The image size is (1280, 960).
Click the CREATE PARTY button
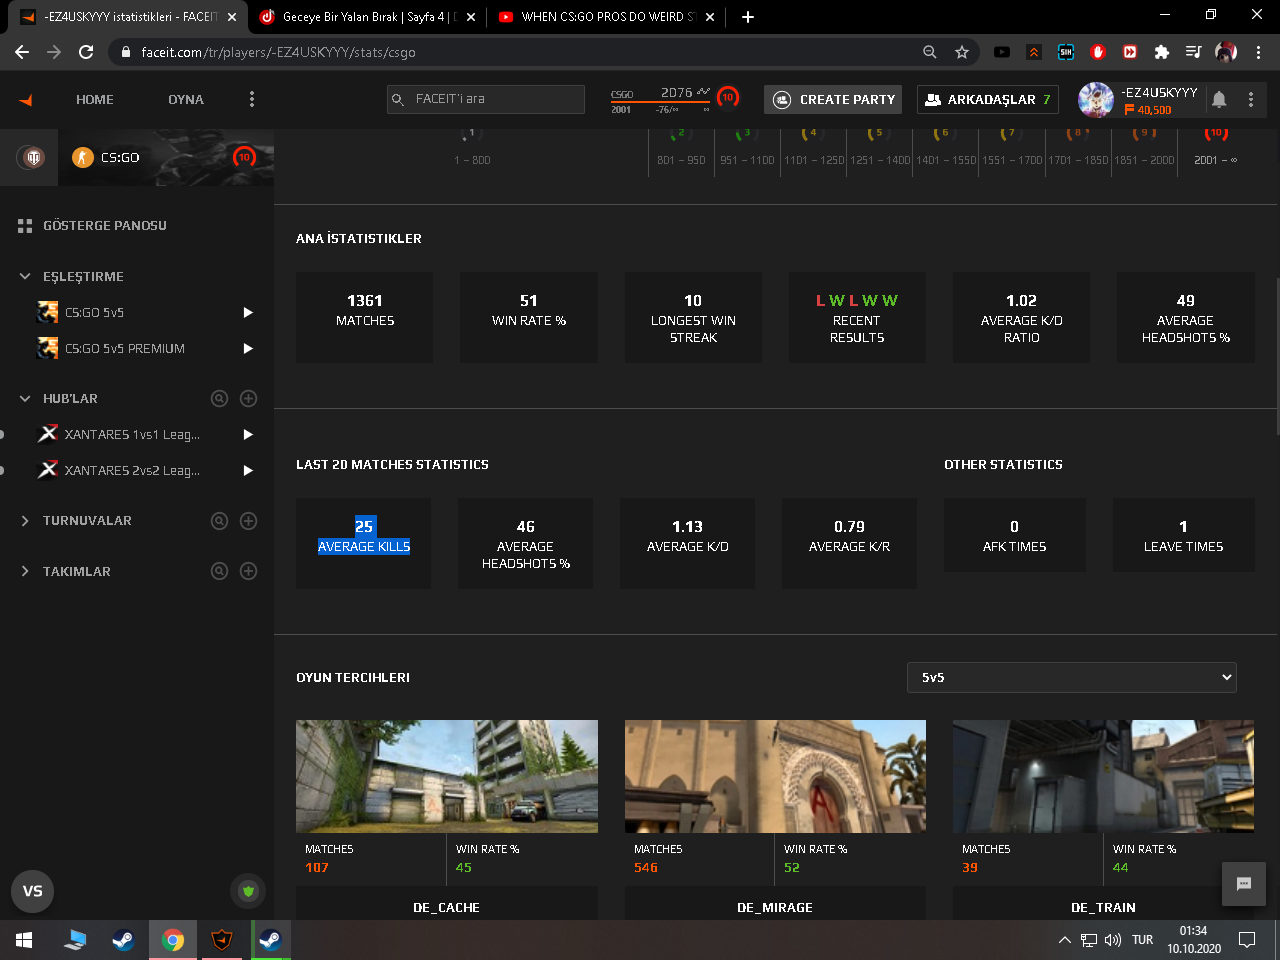tap(833, 99)
